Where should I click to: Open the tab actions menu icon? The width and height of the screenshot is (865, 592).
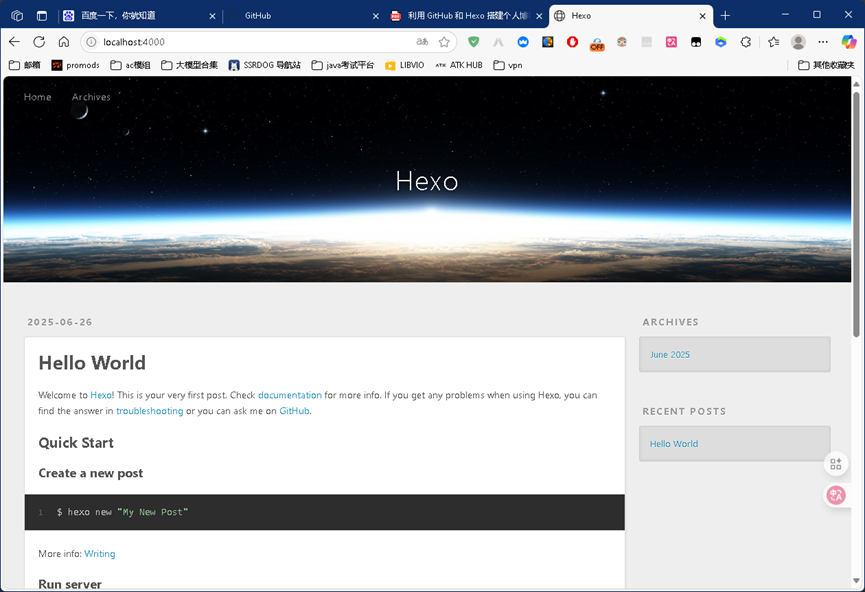(42, 15)
